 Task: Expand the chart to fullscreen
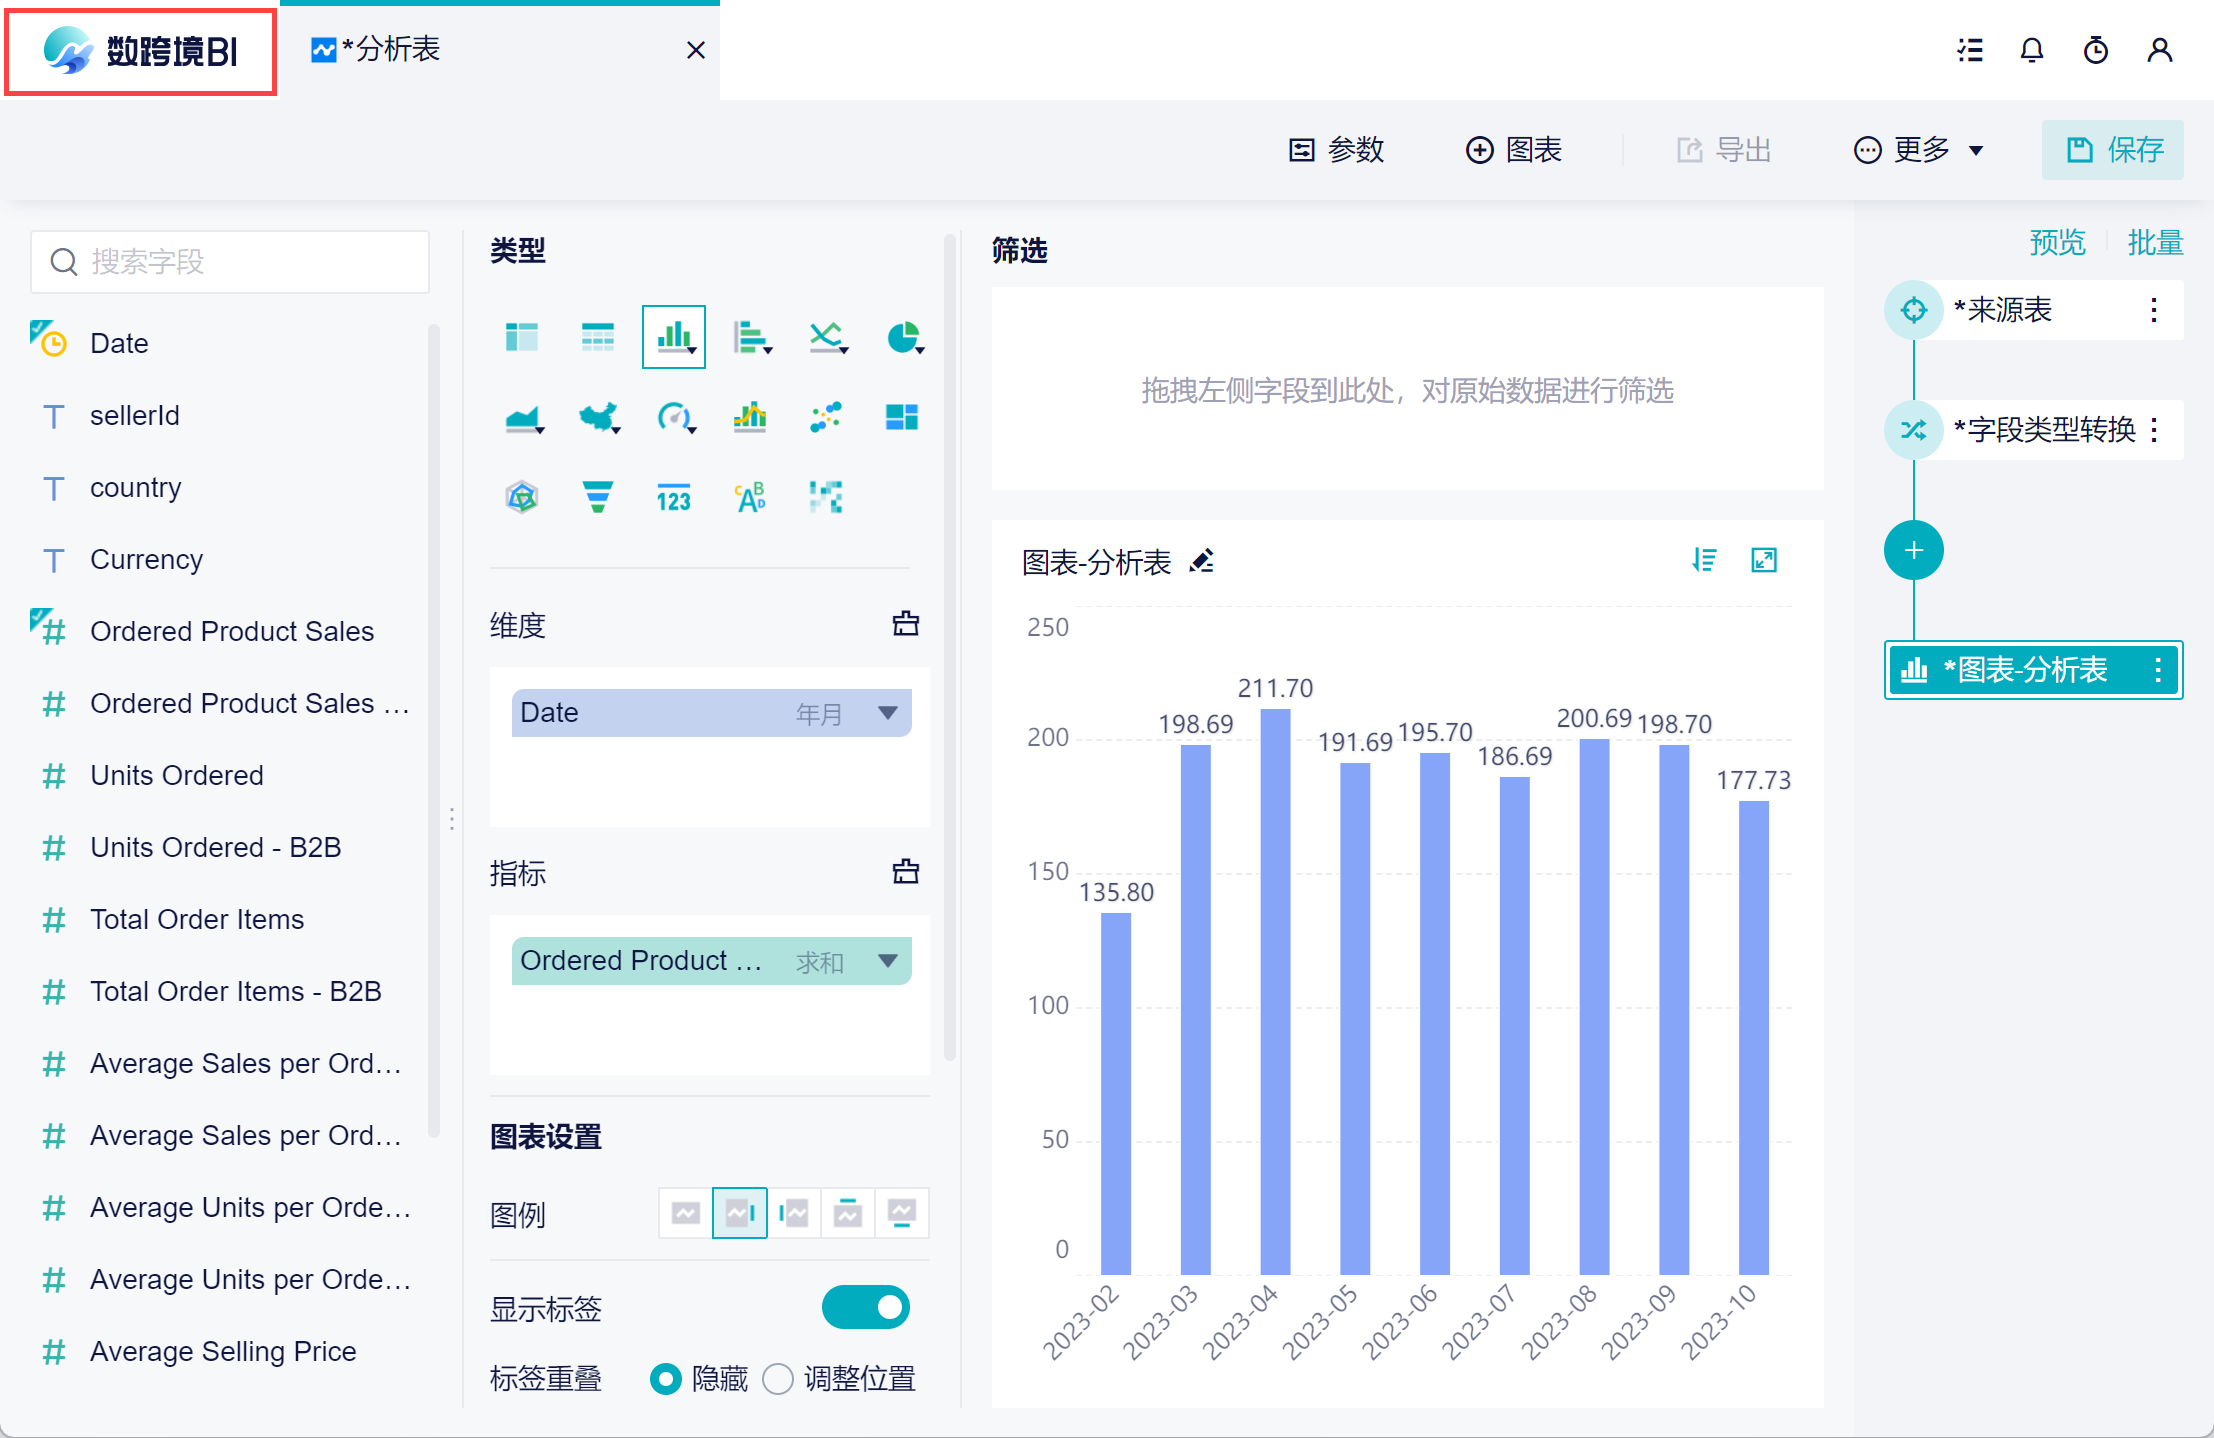tap(1764, 560)
